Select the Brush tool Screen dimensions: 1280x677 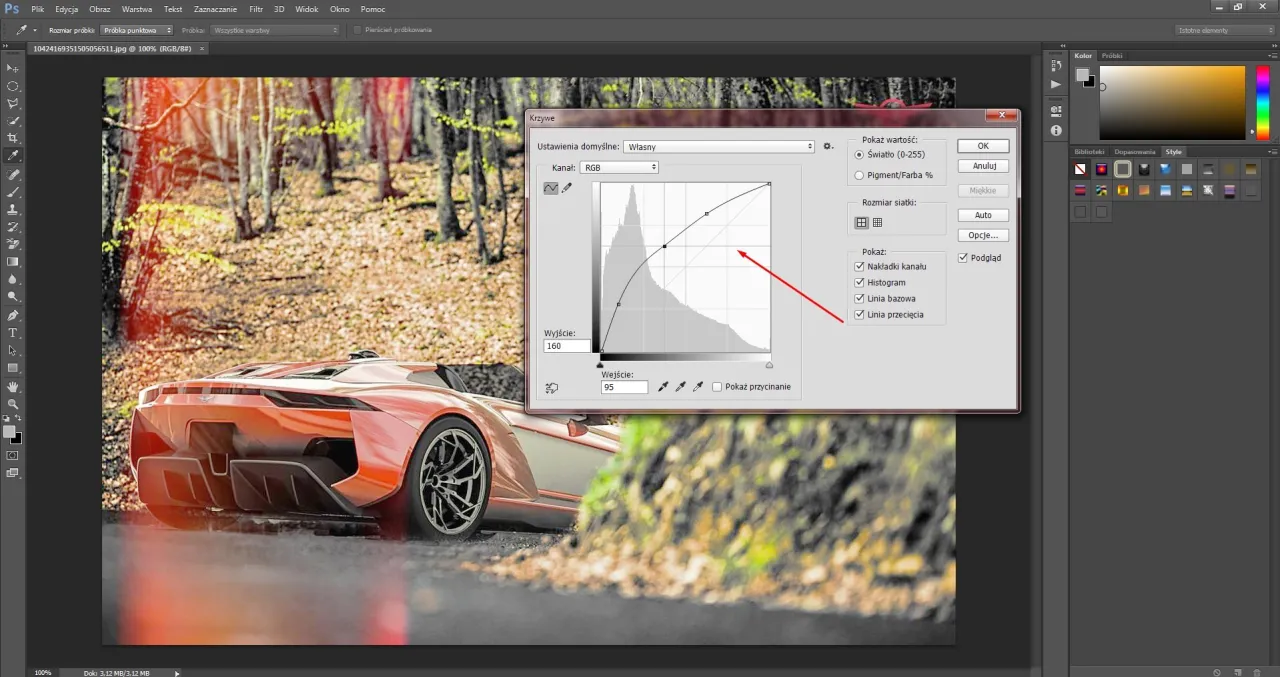(x=12, y=190)
